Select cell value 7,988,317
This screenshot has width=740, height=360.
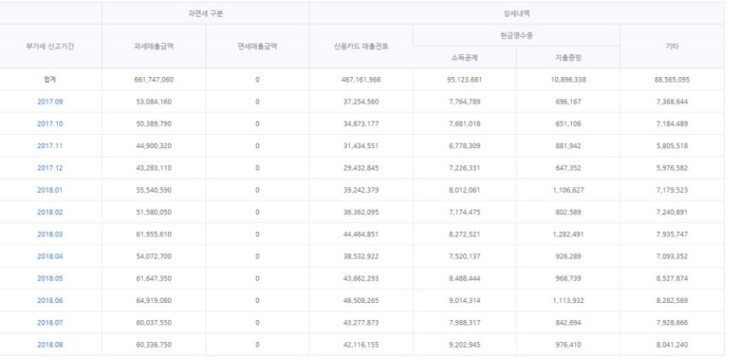(x=464, y=323)
